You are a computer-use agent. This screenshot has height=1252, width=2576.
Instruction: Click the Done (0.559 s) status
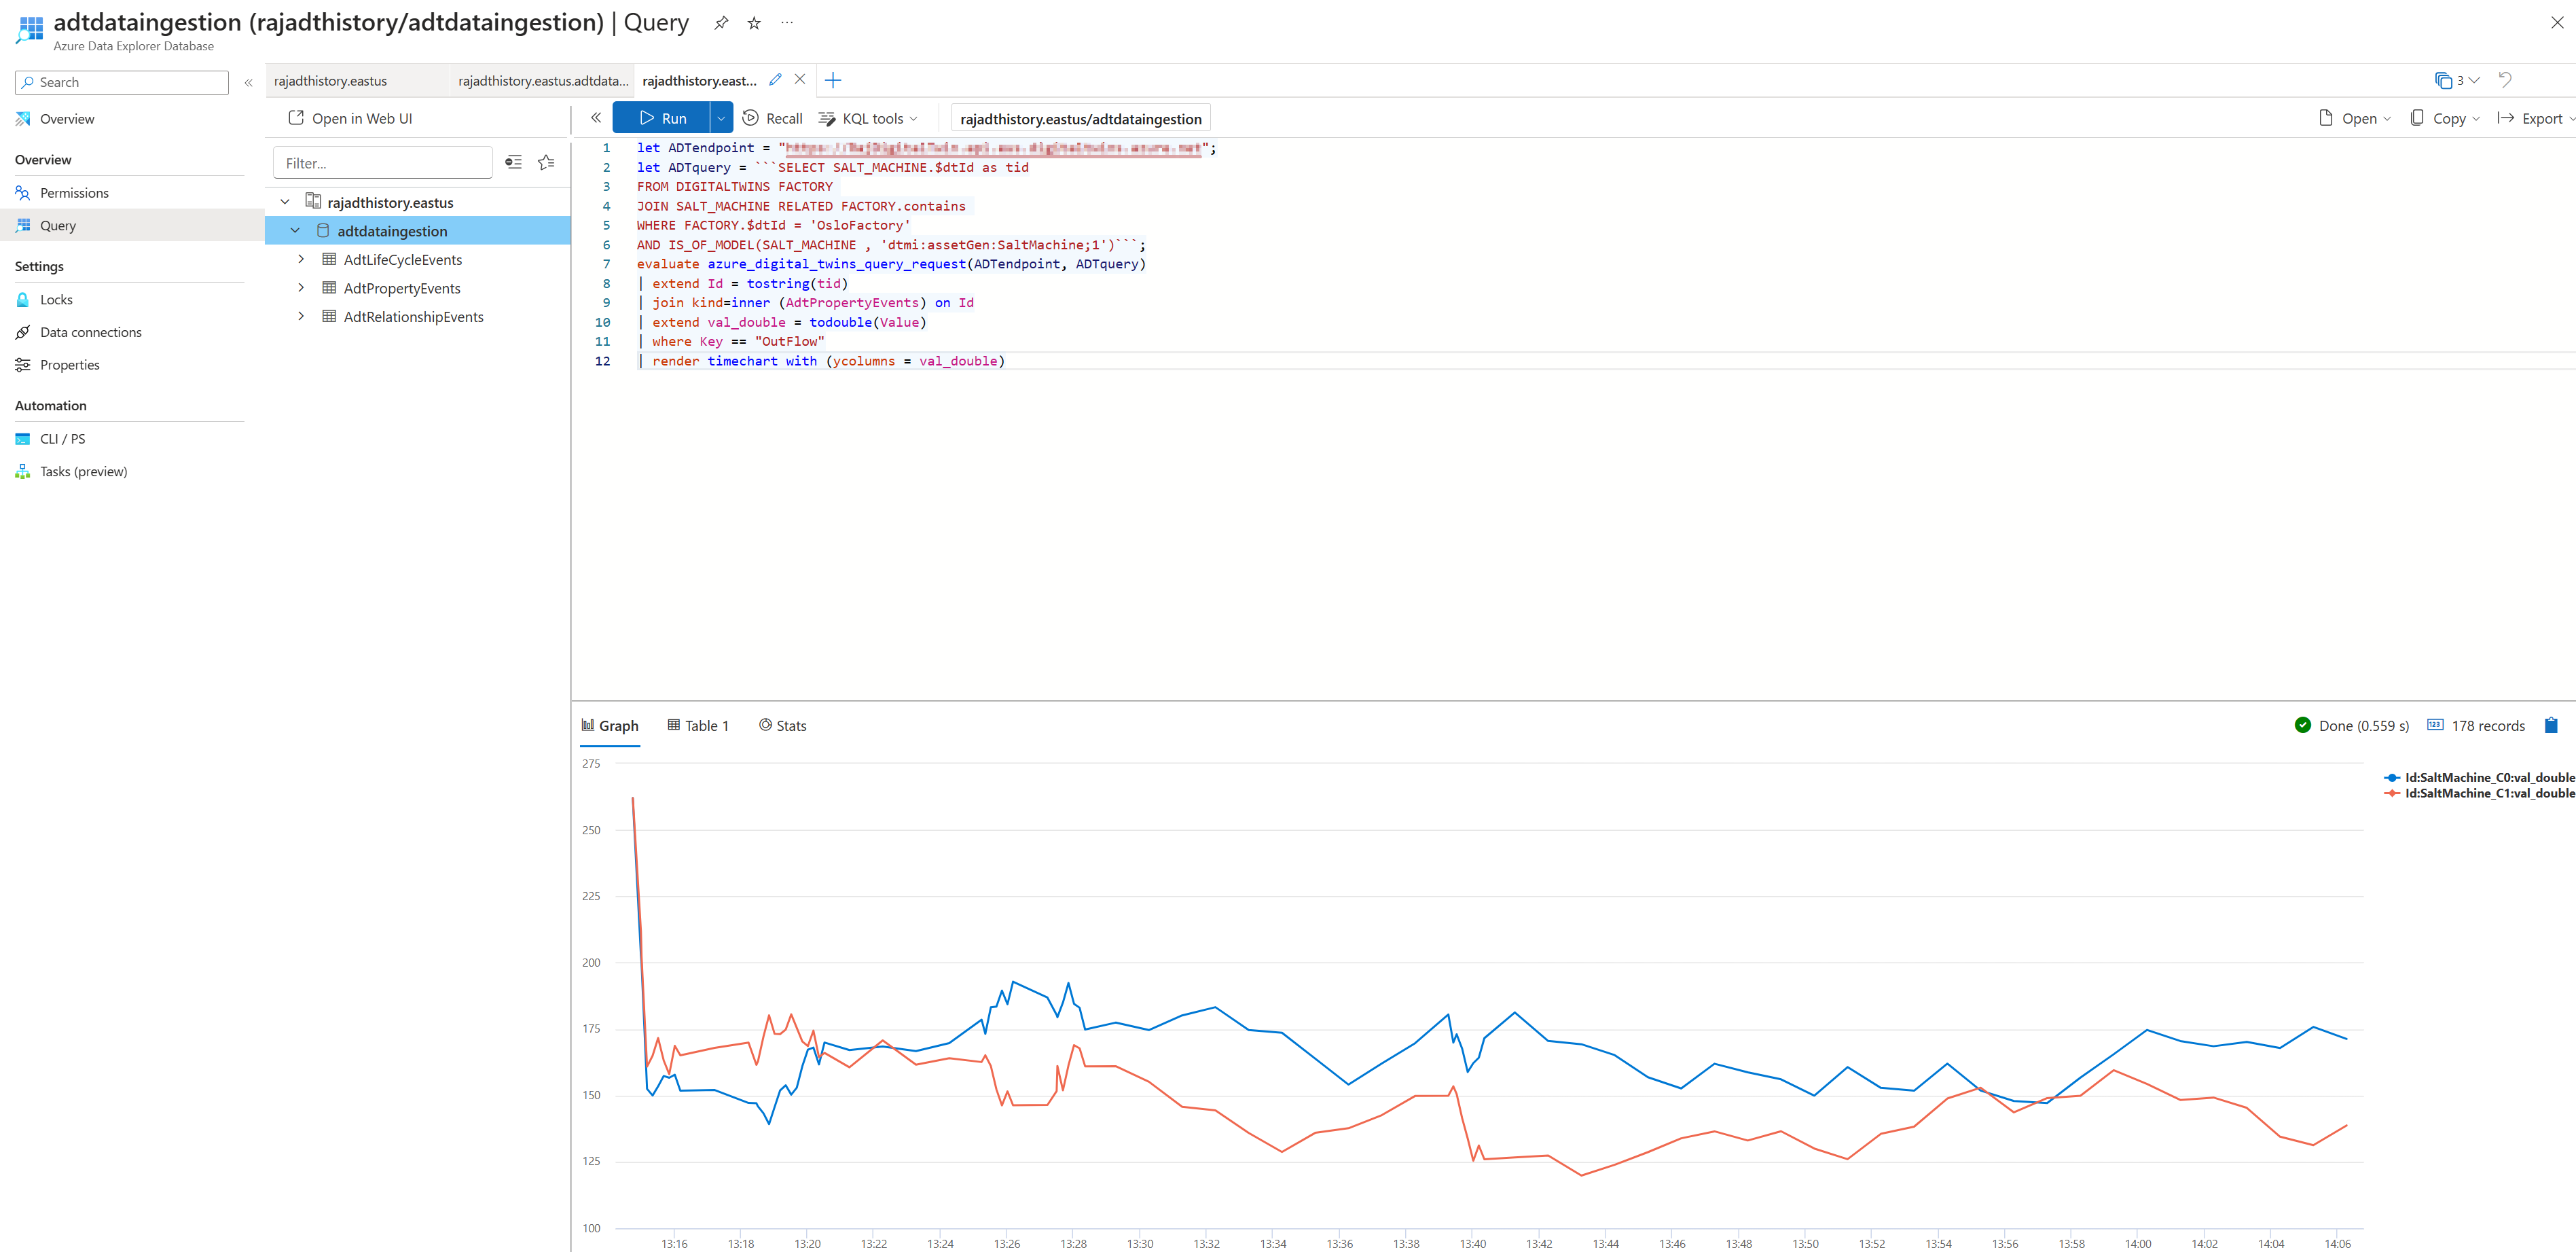pos(2352,725)
